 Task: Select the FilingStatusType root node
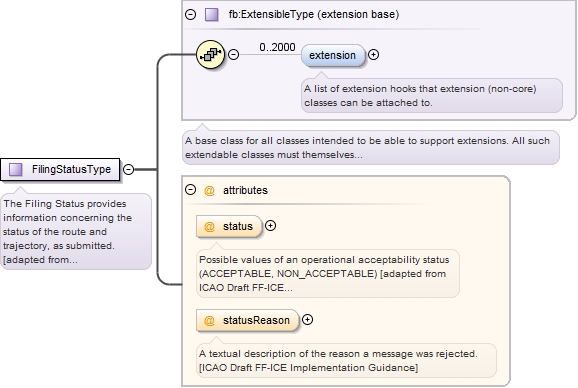[60, 169]
